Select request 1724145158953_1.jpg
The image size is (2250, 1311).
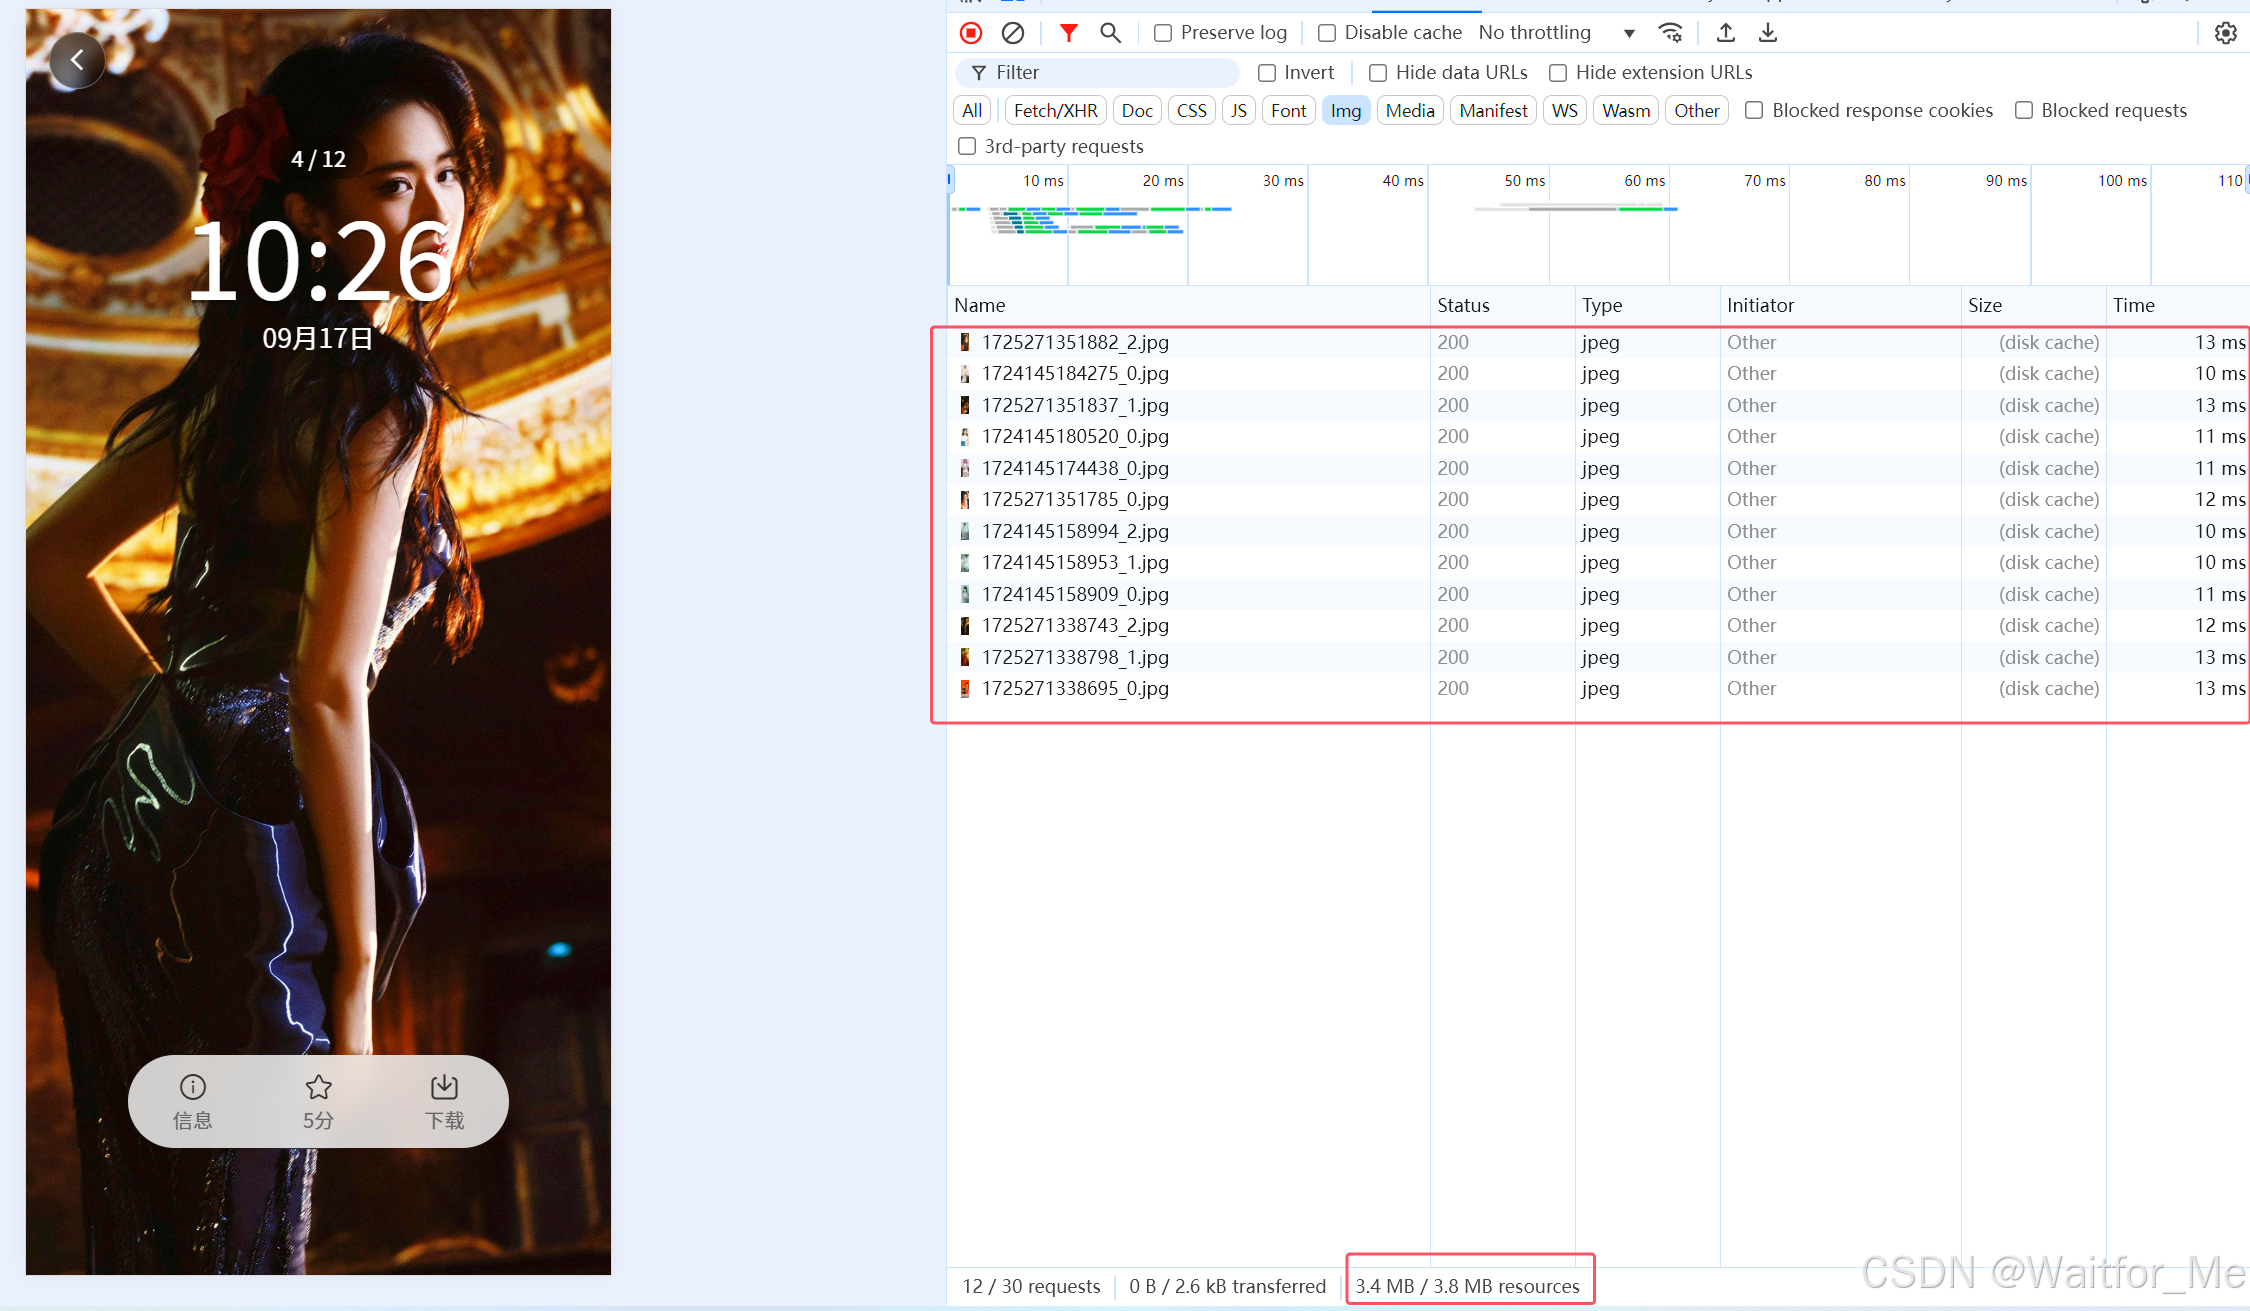coord(1598,562)
